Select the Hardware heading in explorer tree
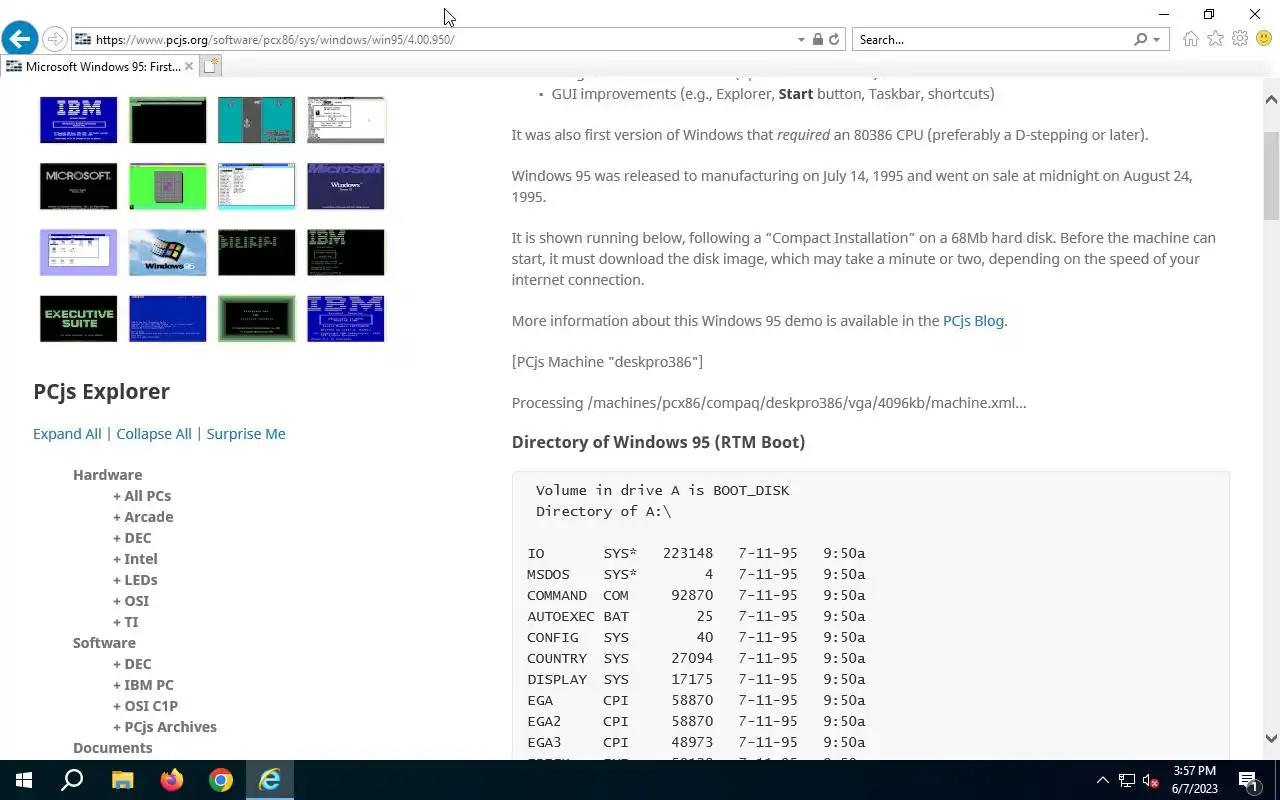 click(x=108, y=475)
